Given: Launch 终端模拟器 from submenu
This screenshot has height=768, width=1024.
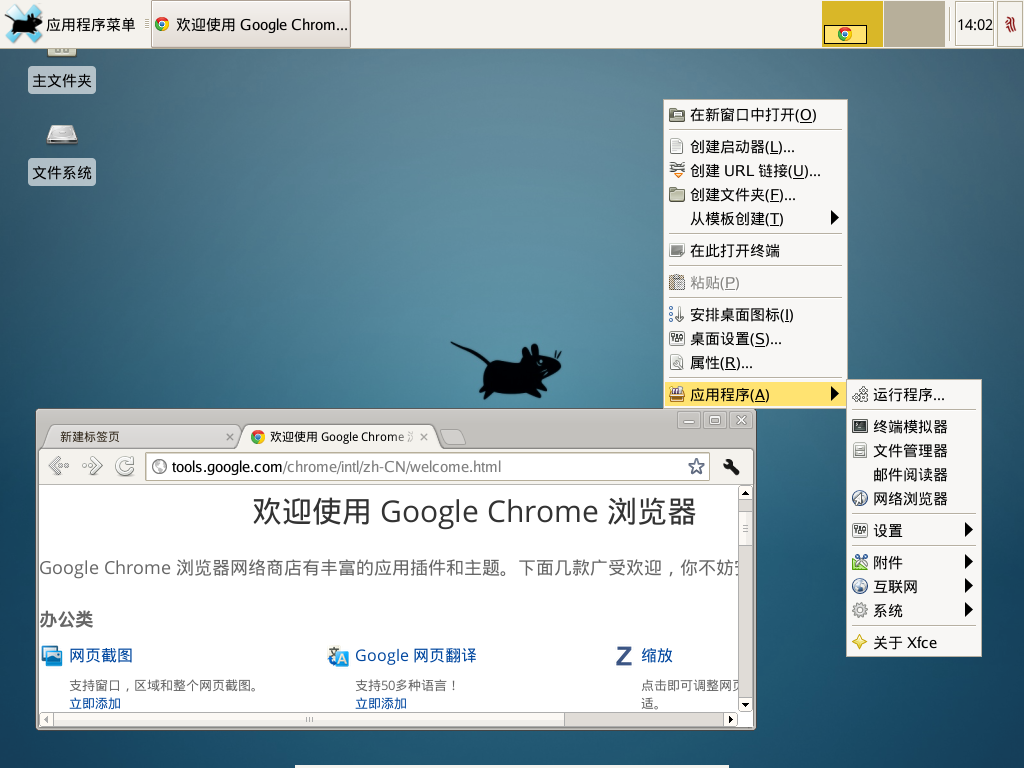Looking at the screenshot, I should [914, 426].
